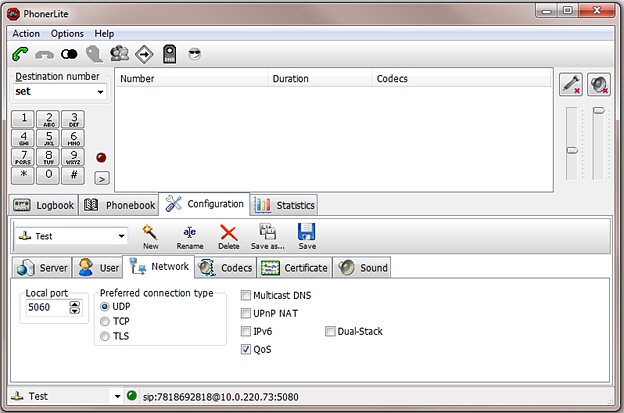The image size is (624, 413).
Task: Click the Local port input field
Action: 47,308
